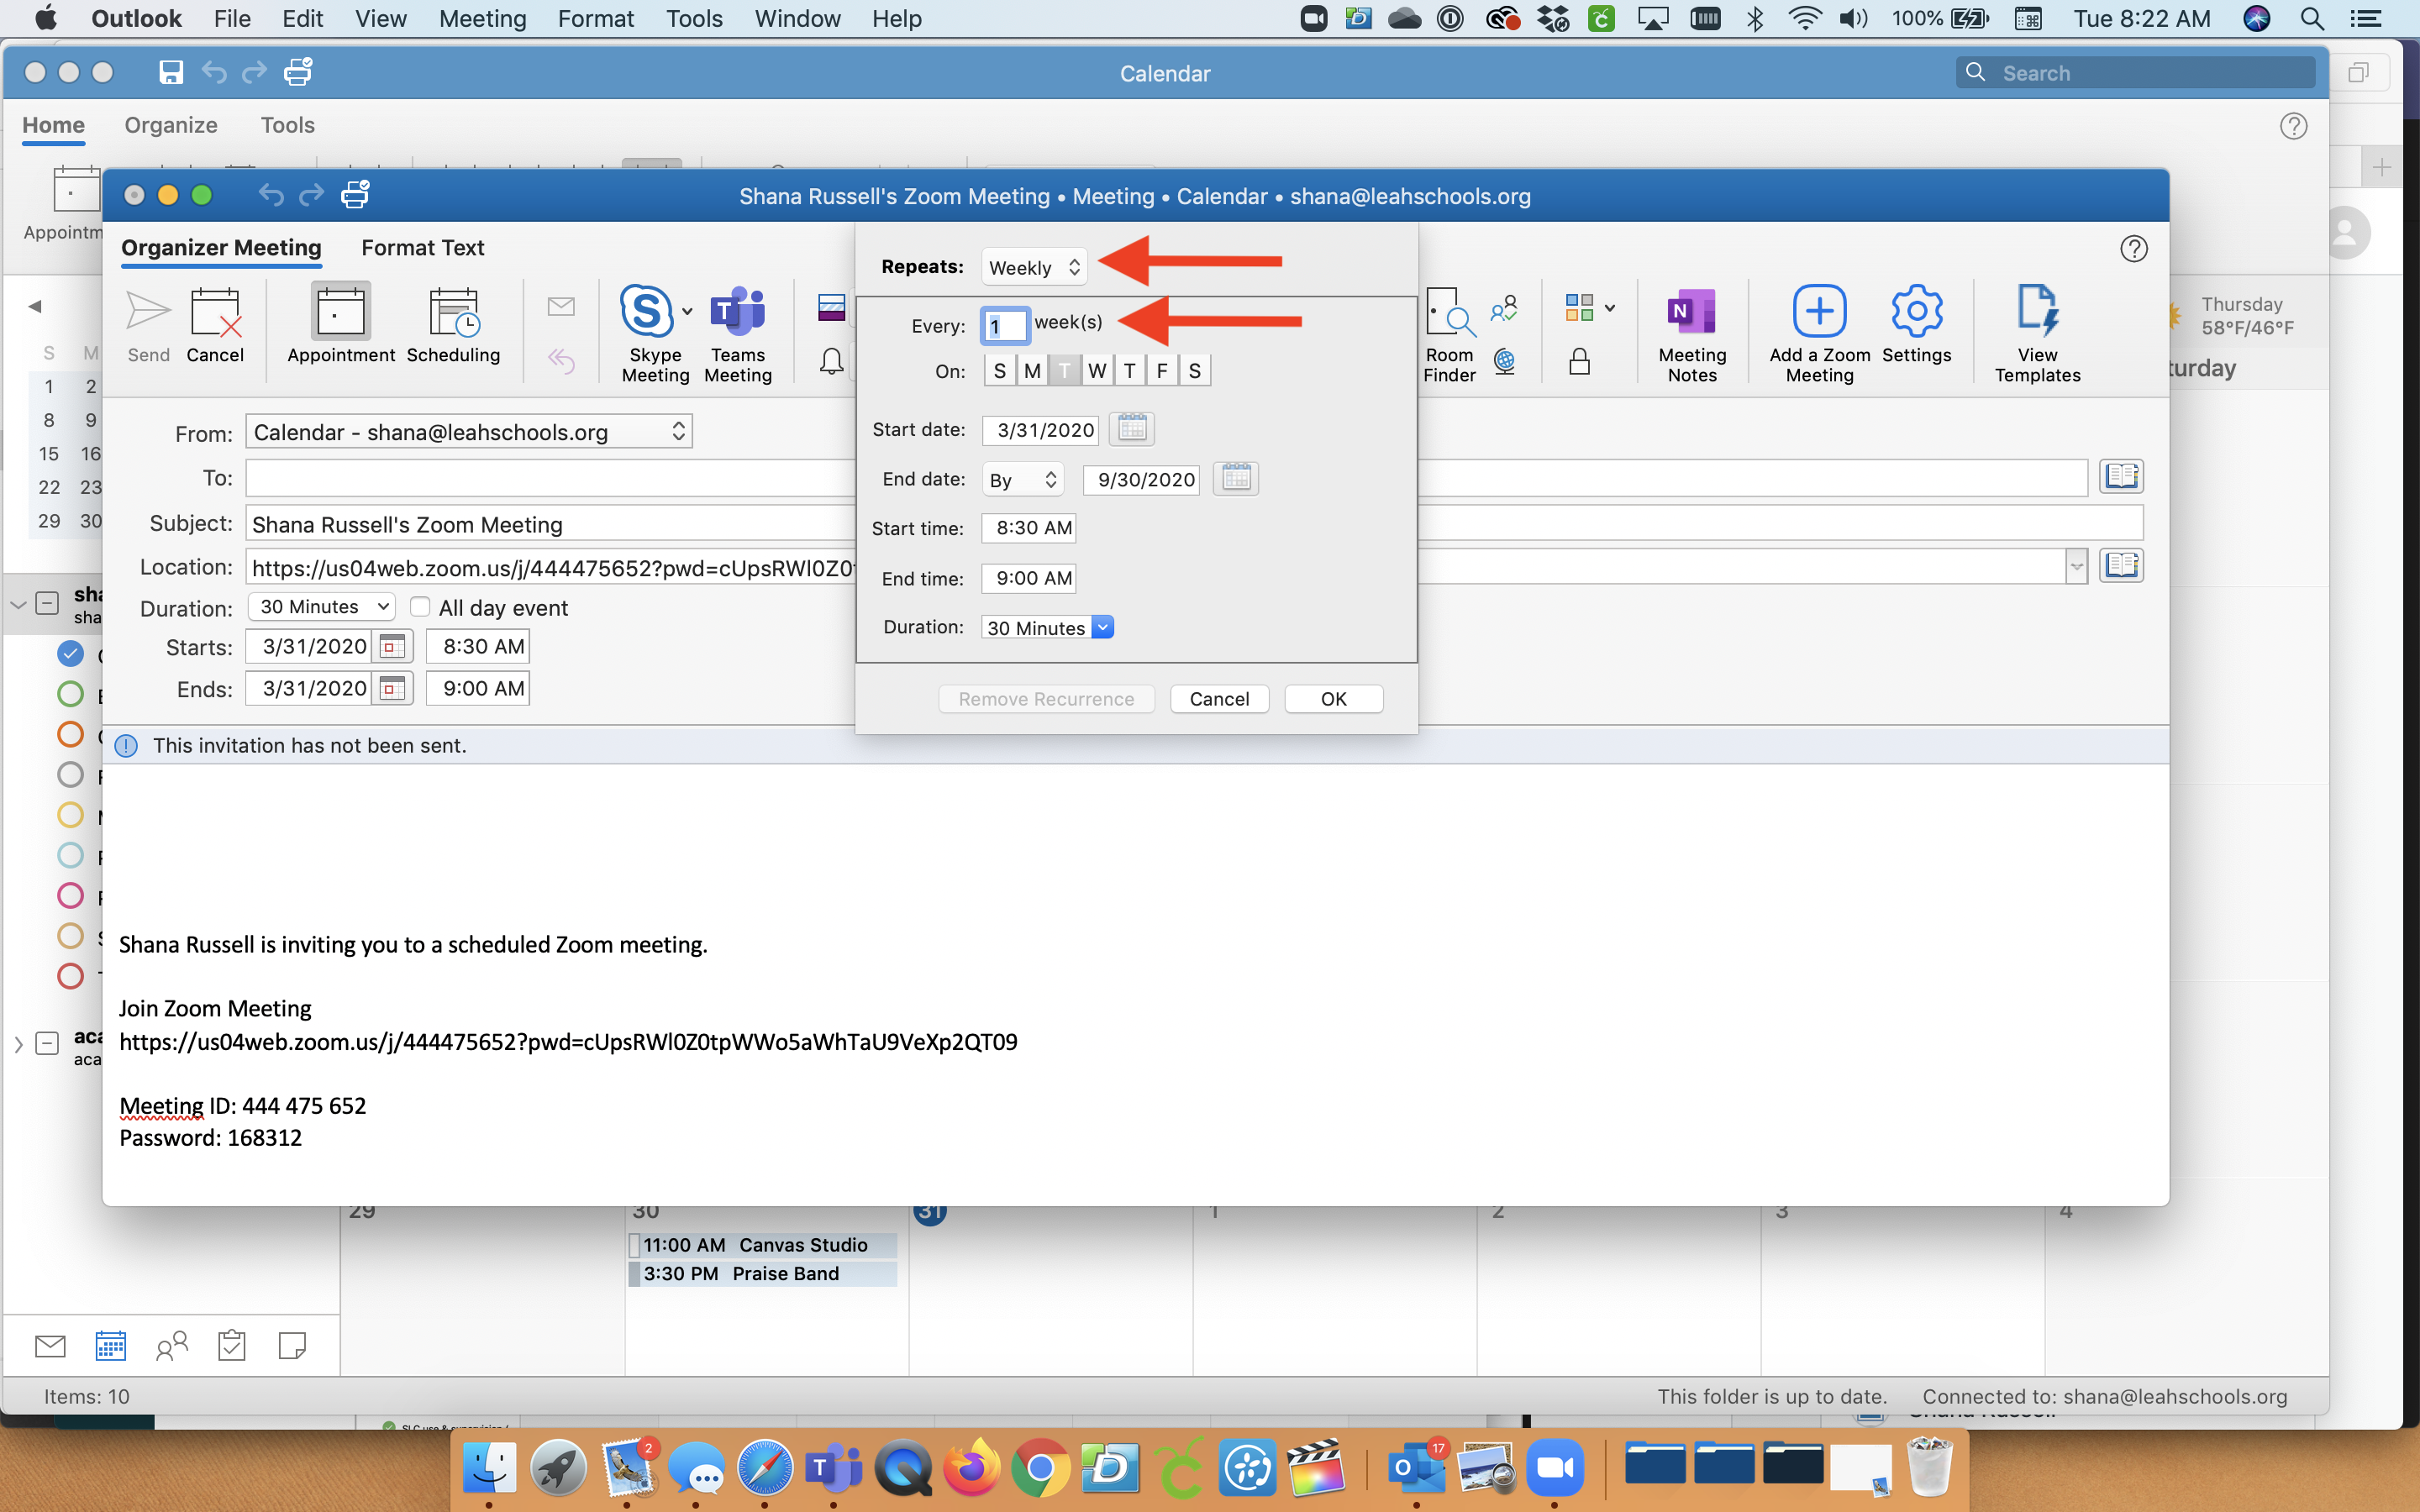The height and width of the screenshot is (1512, 2420).
Task: Click Add a Zoom Meeting
Action: [1819, 334]
